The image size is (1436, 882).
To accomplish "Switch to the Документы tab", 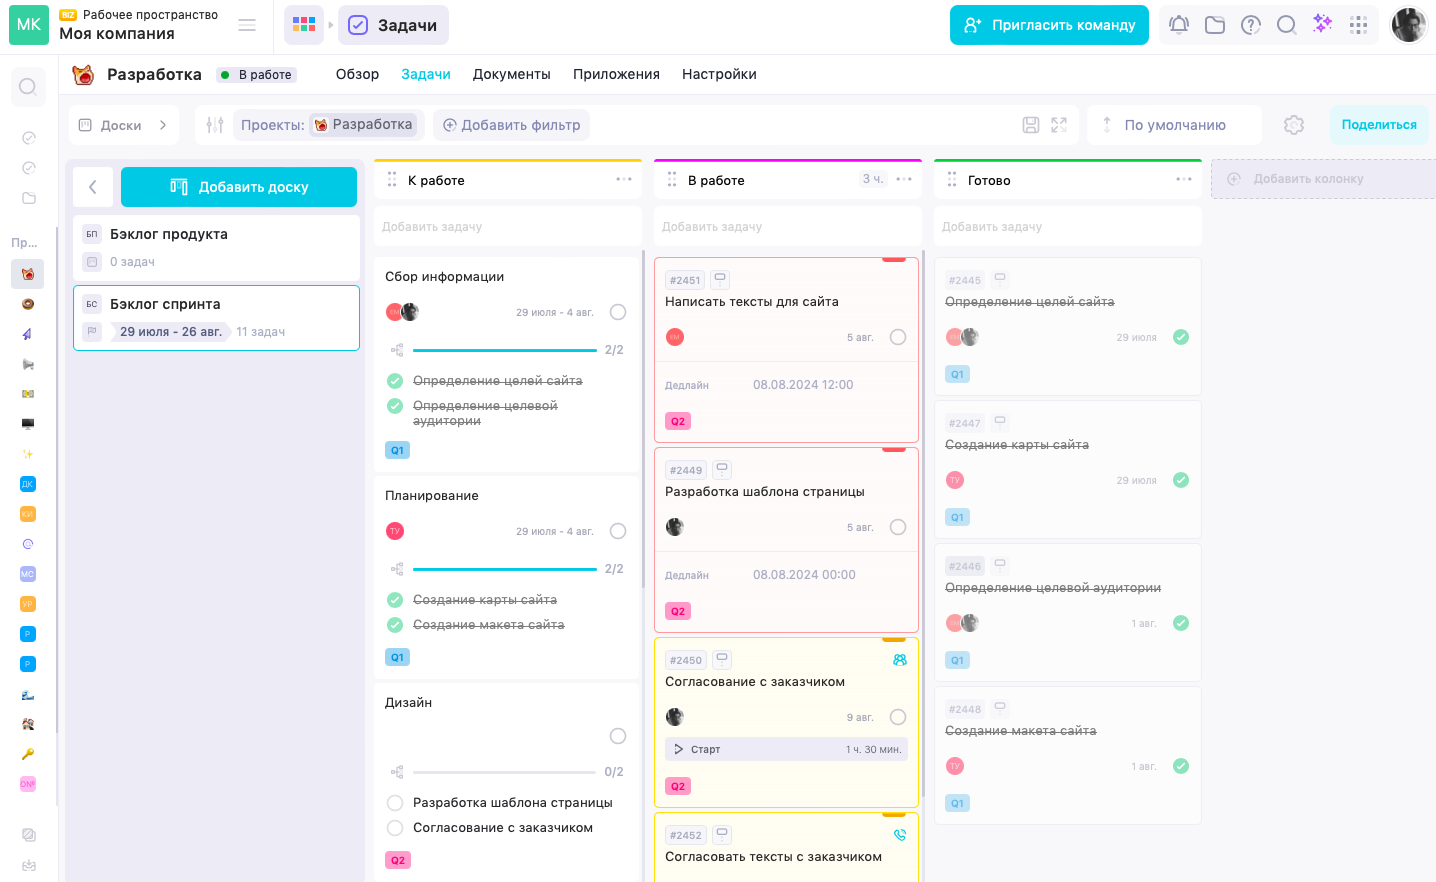I will click(511, 74).
